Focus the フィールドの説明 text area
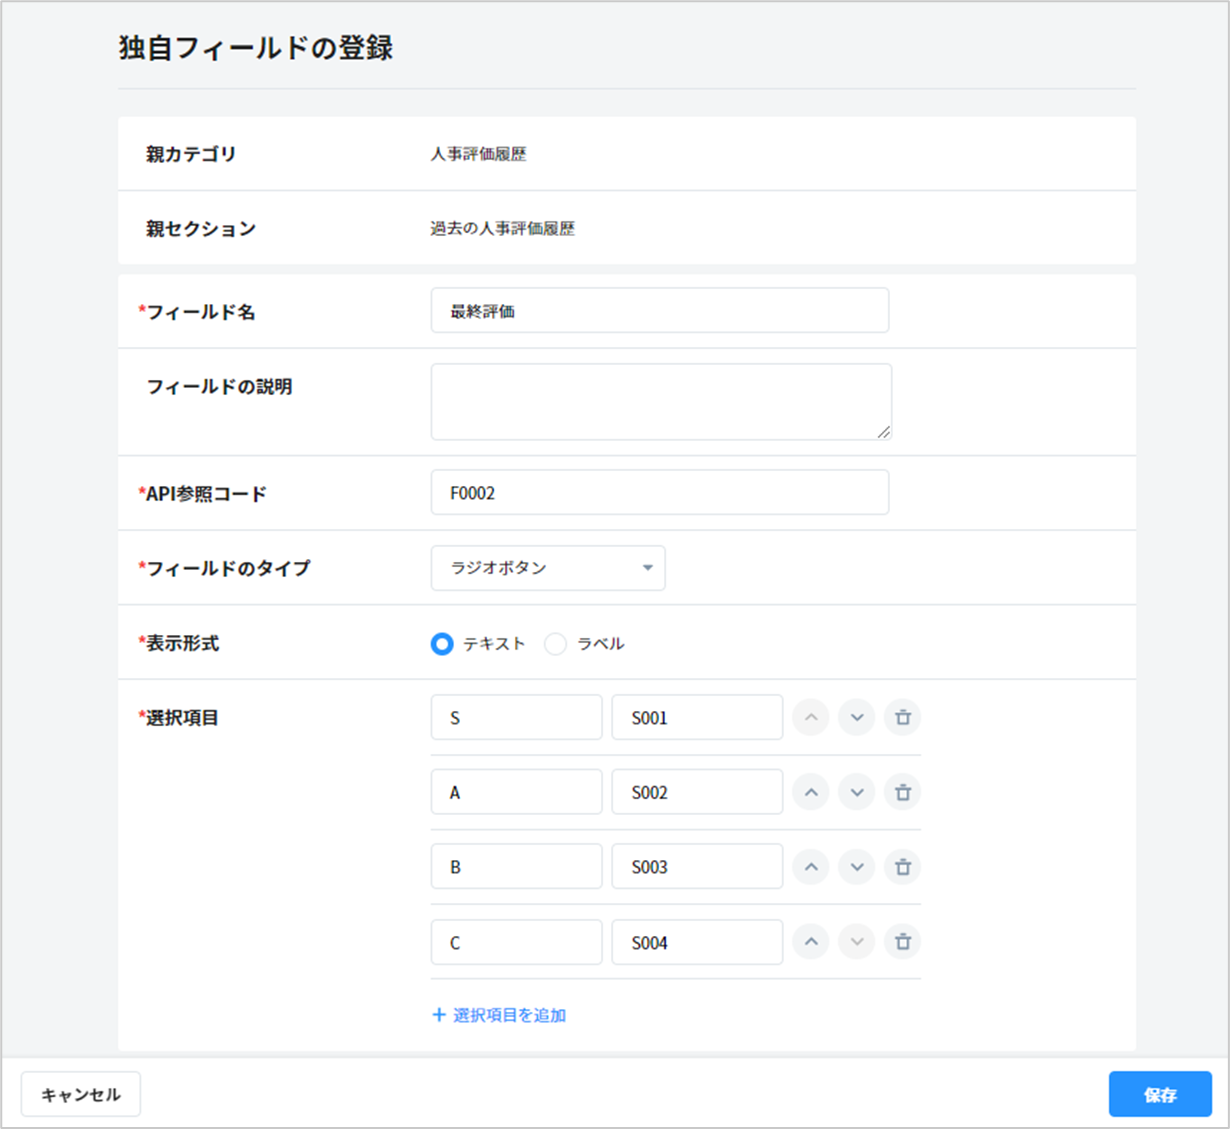The height and width of the screenshot is (1129, 1230). tap(660, 401)
